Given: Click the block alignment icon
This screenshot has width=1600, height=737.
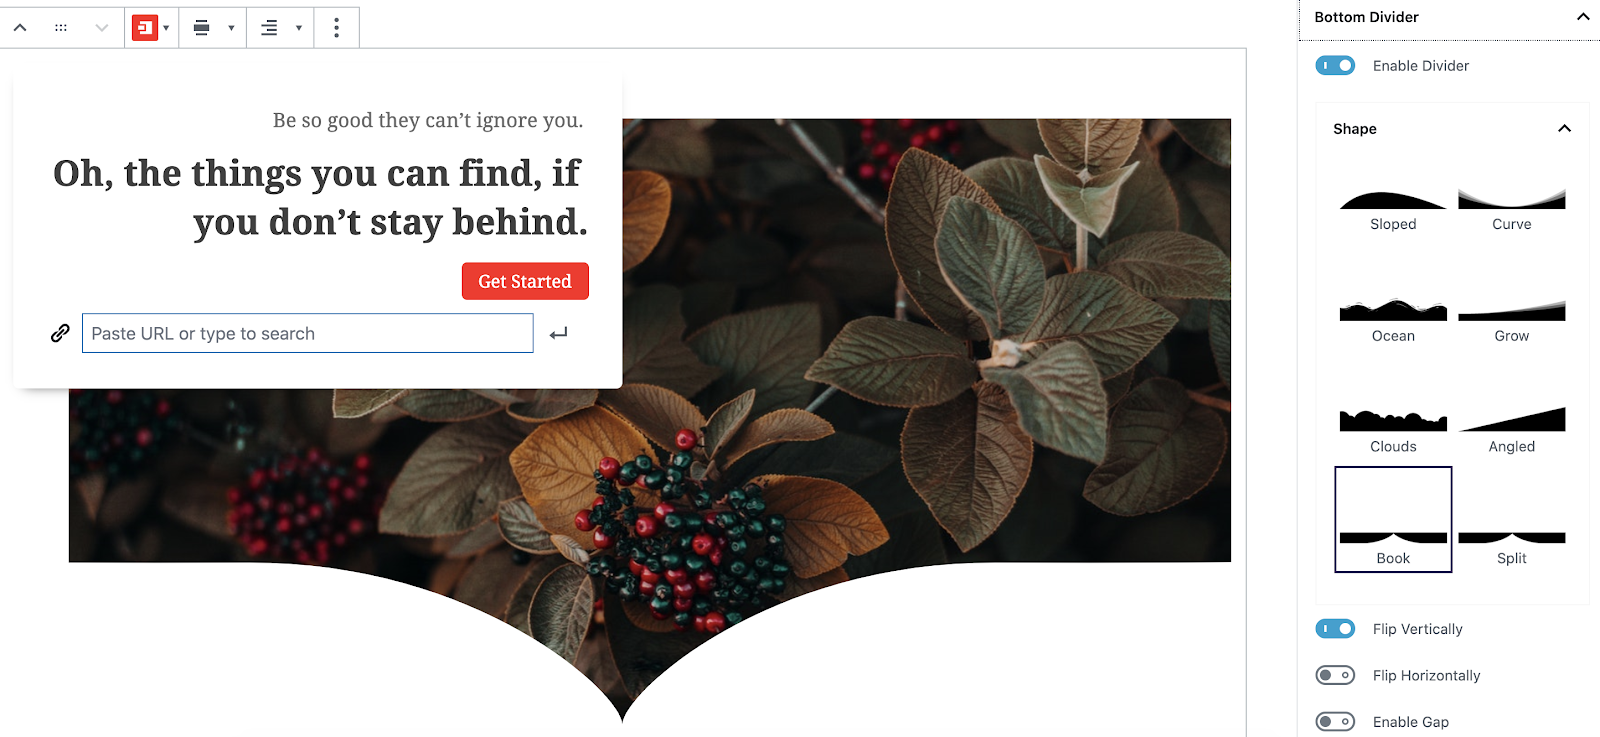Looking at the screenshot, I should 202,28.
